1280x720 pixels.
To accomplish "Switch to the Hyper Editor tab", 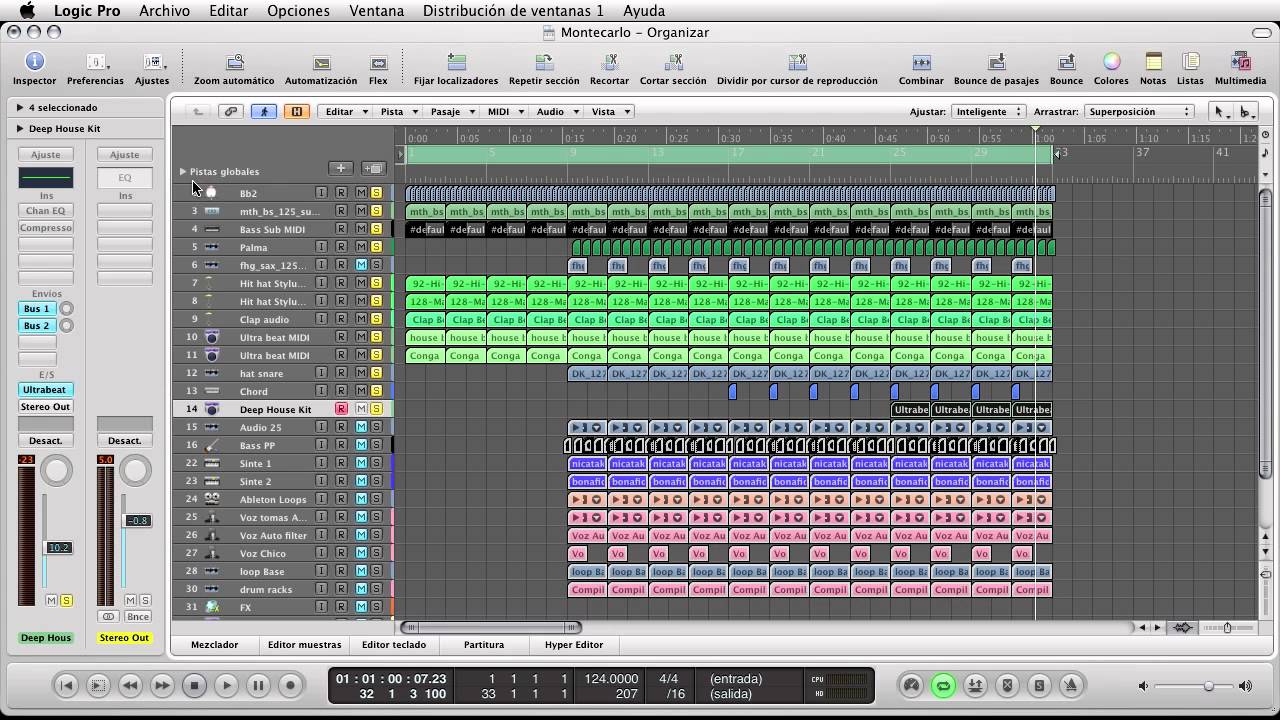I will click(x=574, y=645).
